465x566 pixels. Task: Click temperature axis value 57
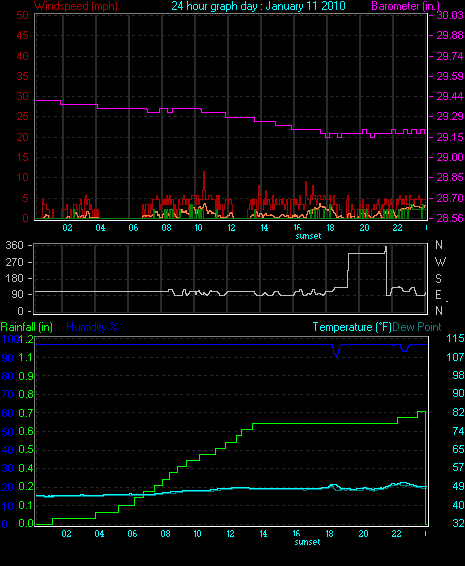click(458, 467)
